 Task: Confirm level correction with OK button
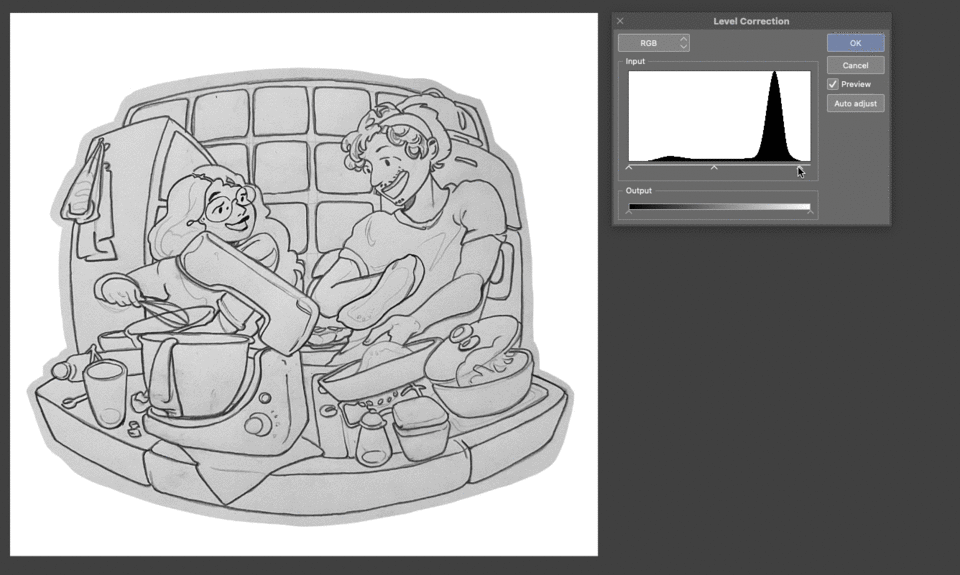(855, 43)
